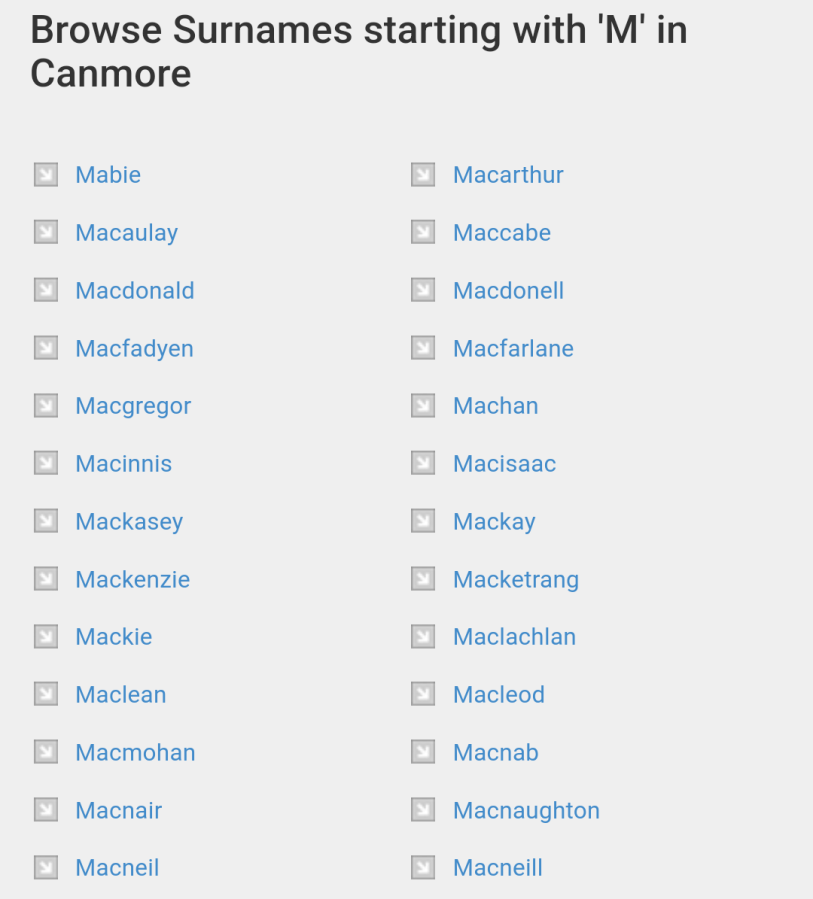Click the arrow icon next to Macleod
The width and height of the screenshot is (813, 899).
click(423, 694)
